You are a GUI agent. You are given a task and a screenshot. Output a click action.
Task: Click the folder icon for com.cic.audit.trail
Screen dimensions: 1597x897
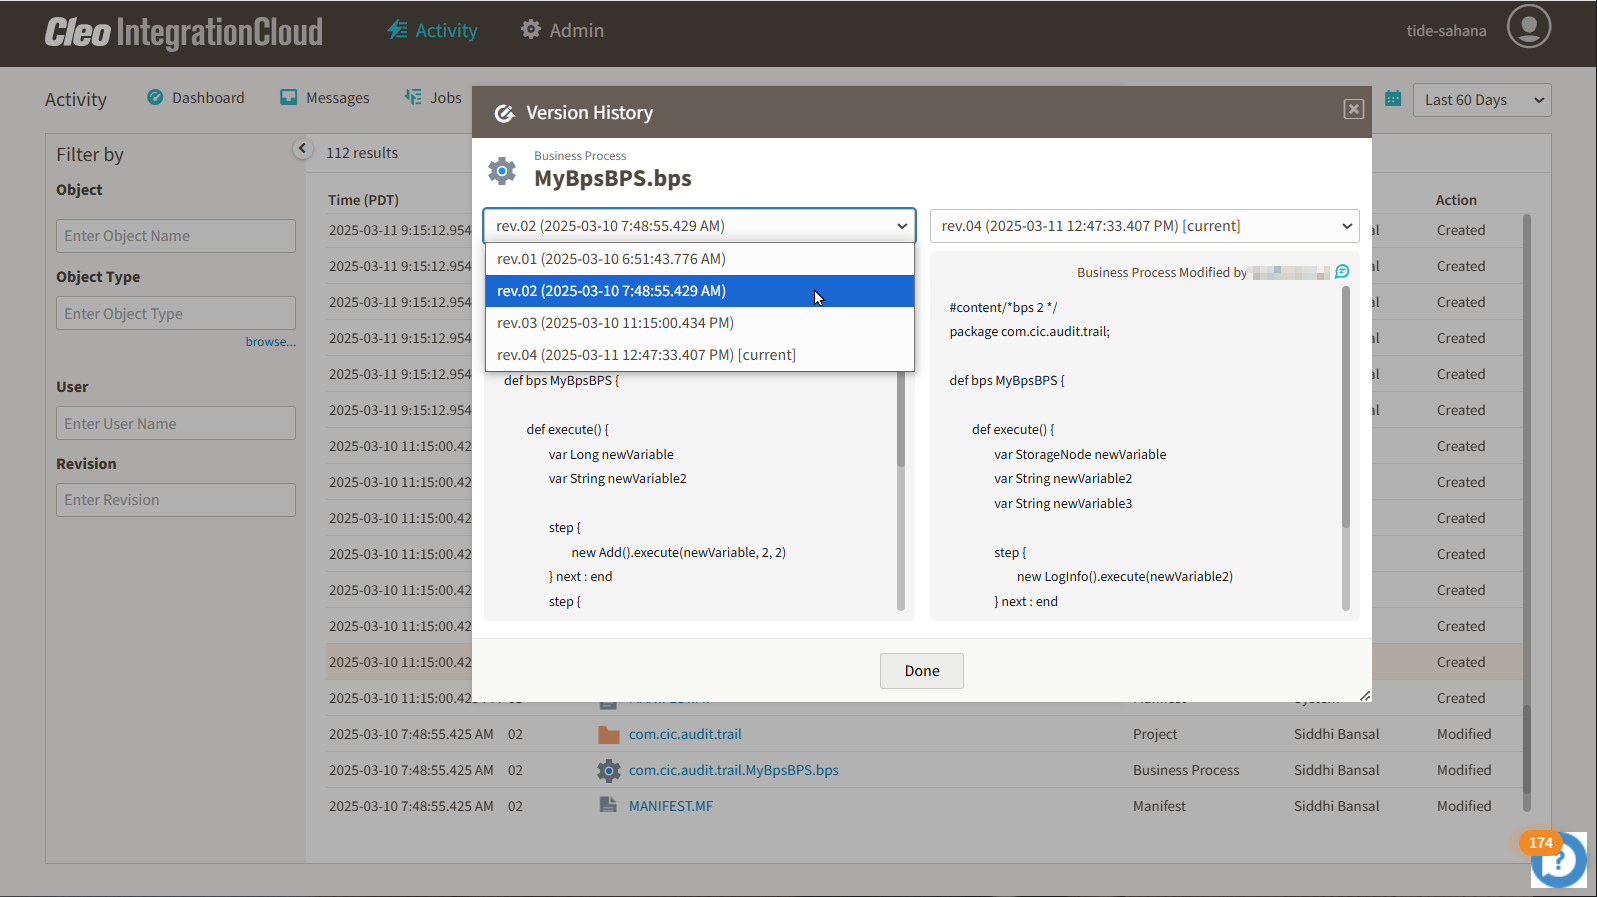click(609, 734)
